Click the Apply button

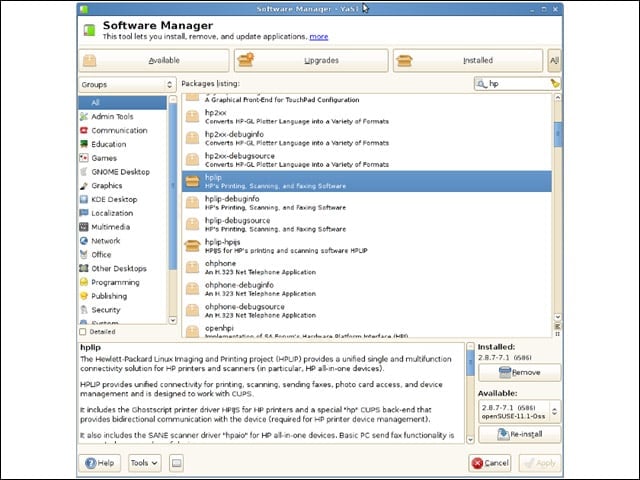(540, 463)
